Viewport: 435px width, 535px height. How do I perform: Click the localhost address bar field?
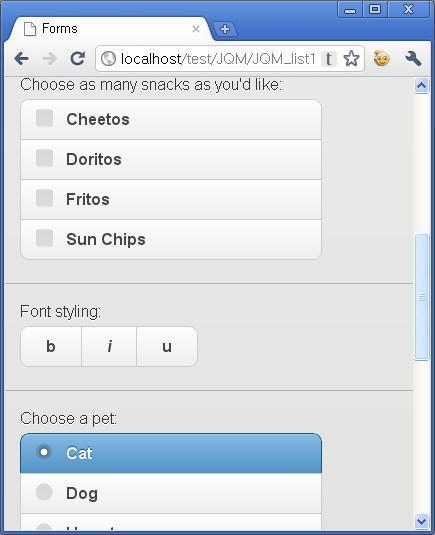[x=218, y=59]
